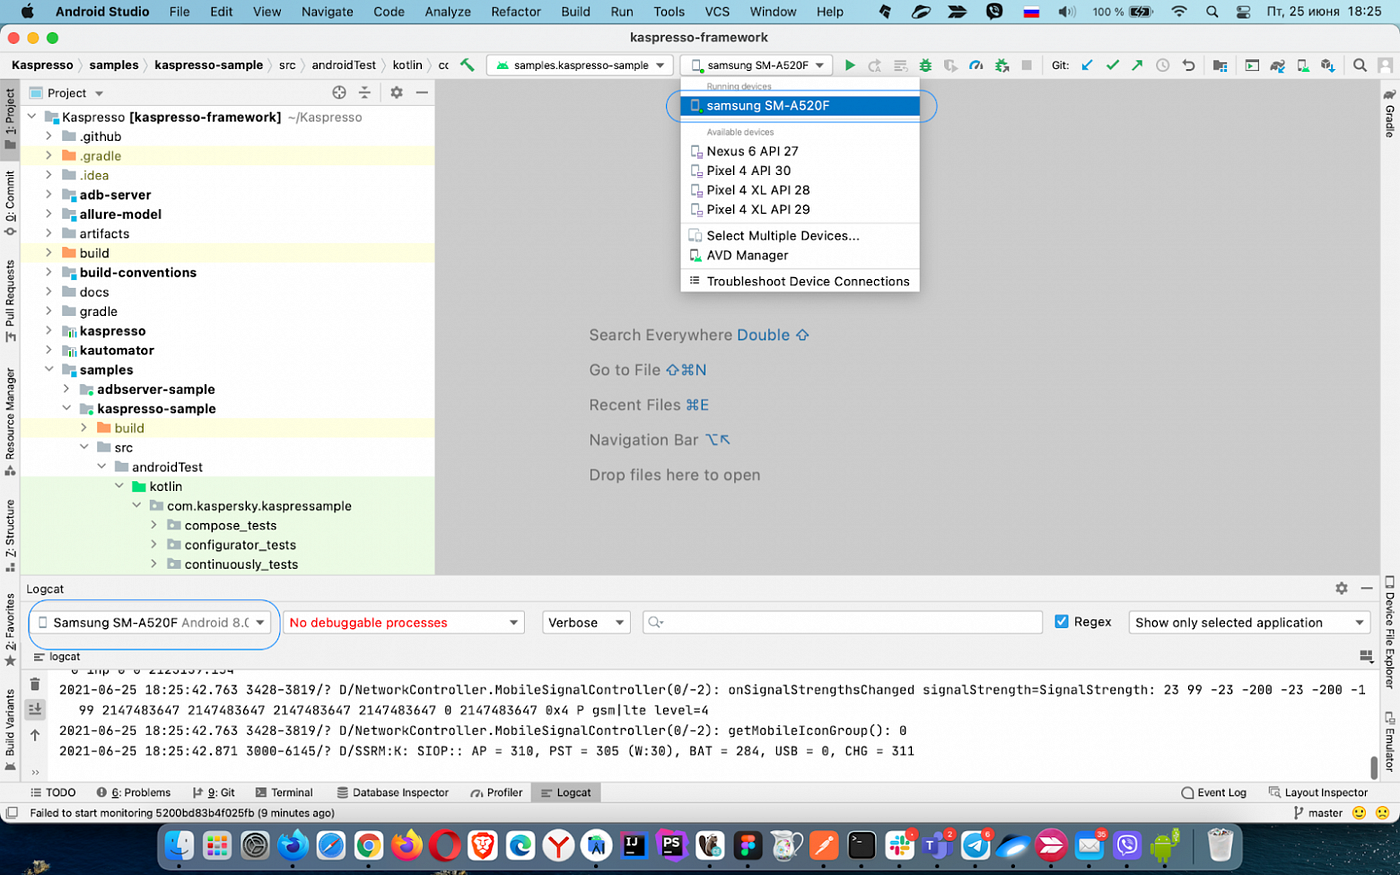Expand the compose_tests package
The width and height of the screenshot is (1400, 875).
pyautogui.click(x=154, y=525)
